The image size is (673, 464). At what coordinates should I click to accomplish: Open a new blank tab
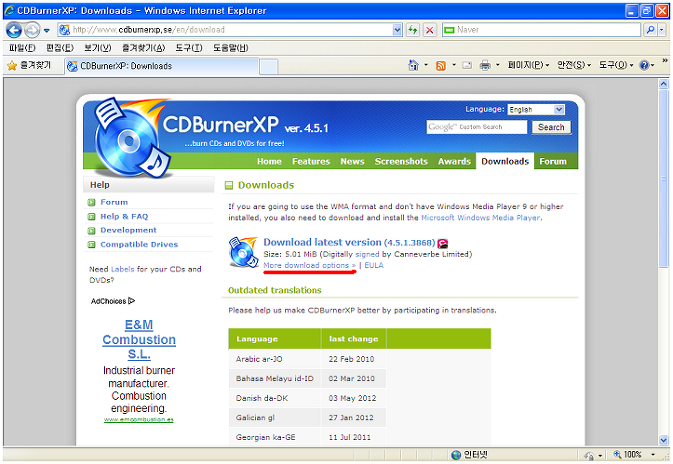point(269,67)
